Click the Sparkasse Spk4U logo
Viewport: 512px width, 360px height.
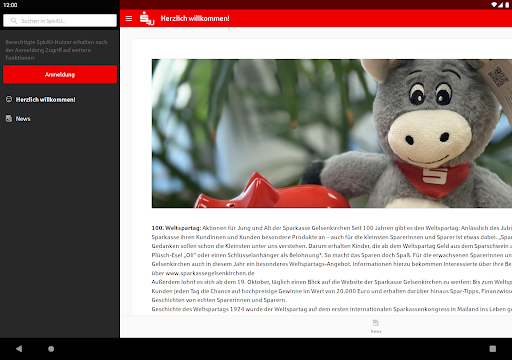(147, 18)
